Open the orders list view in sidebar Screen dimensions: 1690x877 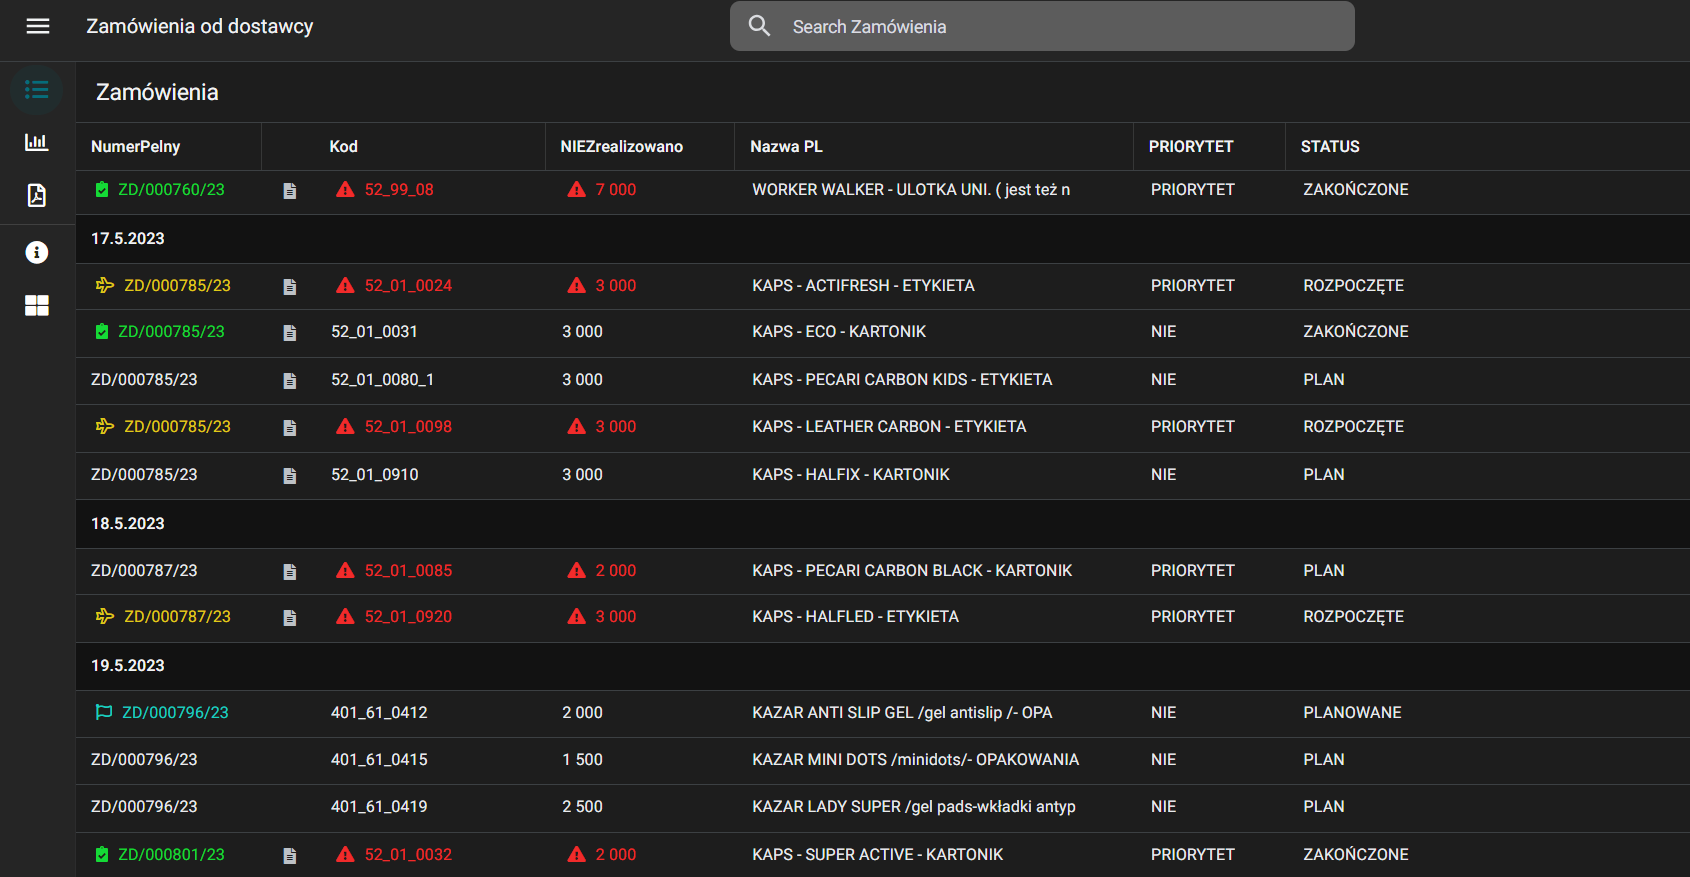37,90
